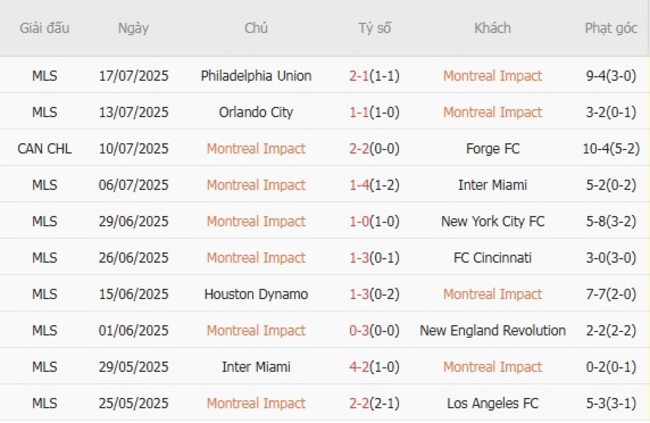Click the 7-7(2-0) corner kicks value
Viewport: 650px width, 423px height.
[611, 294]
